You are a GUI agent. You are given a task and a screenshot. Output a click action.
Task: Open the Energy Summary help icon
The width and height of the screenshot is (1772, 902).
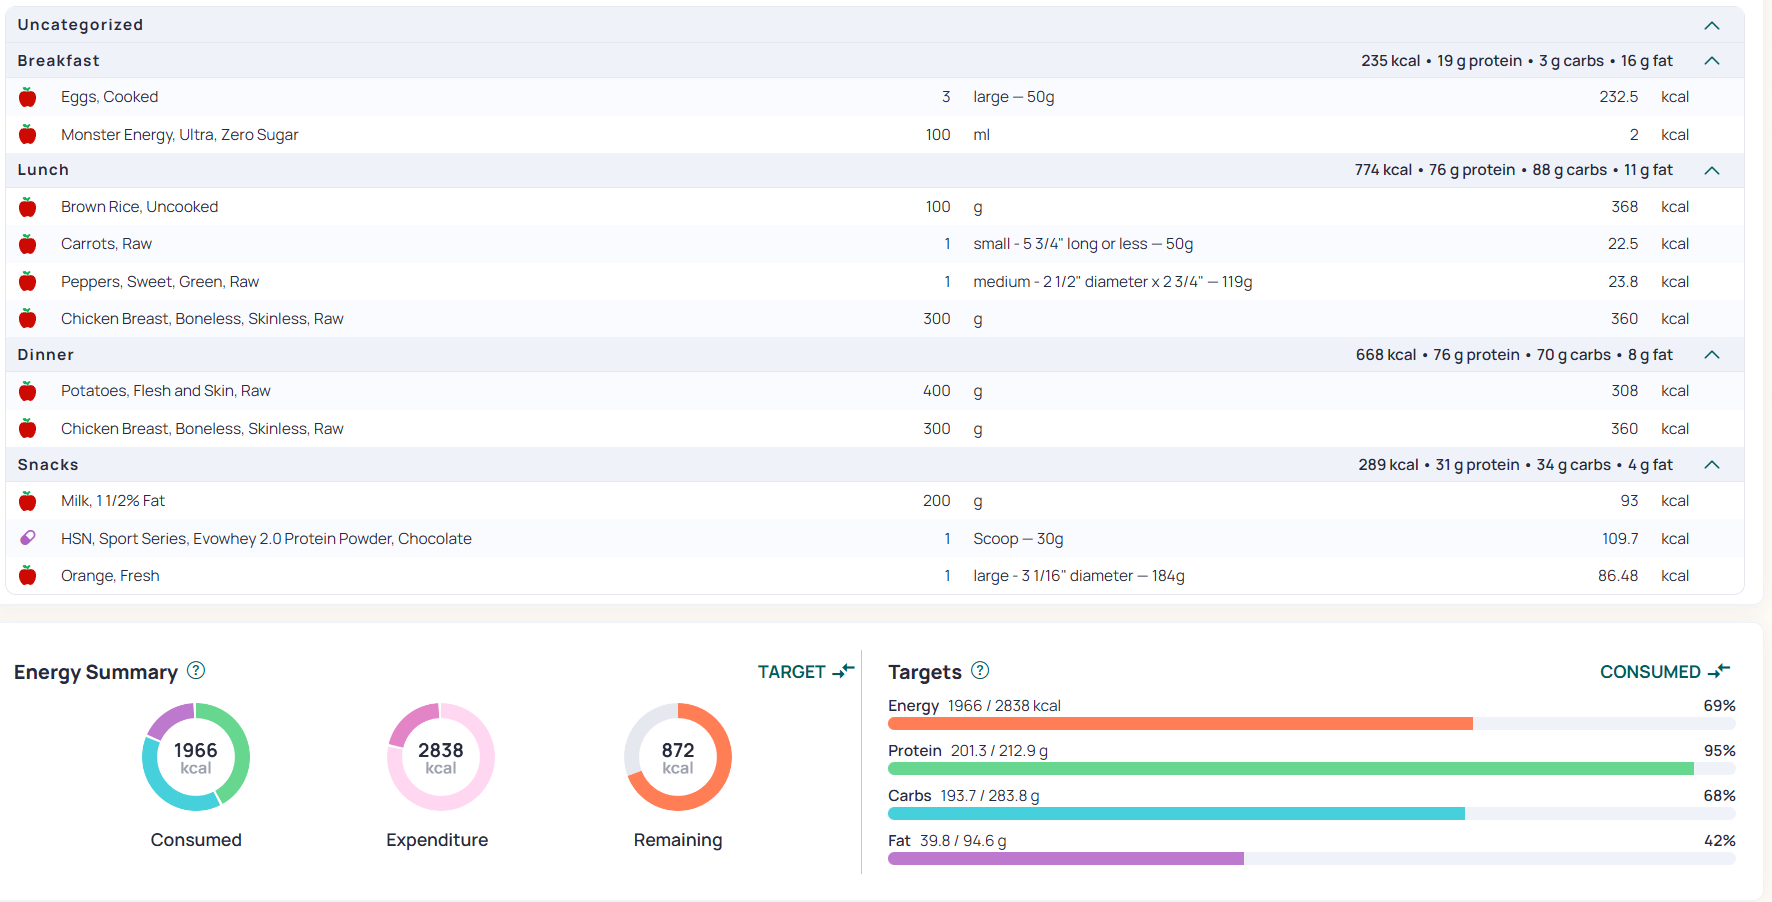[196, 670]
